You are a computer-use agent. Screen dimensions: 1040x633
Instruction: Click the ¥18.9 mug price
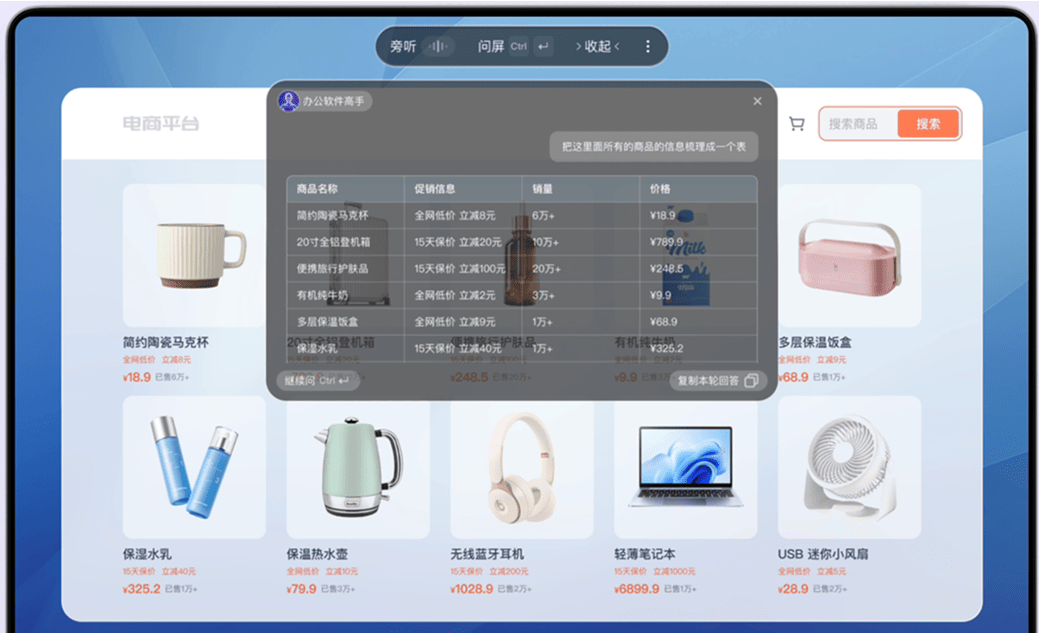point(137,377)
